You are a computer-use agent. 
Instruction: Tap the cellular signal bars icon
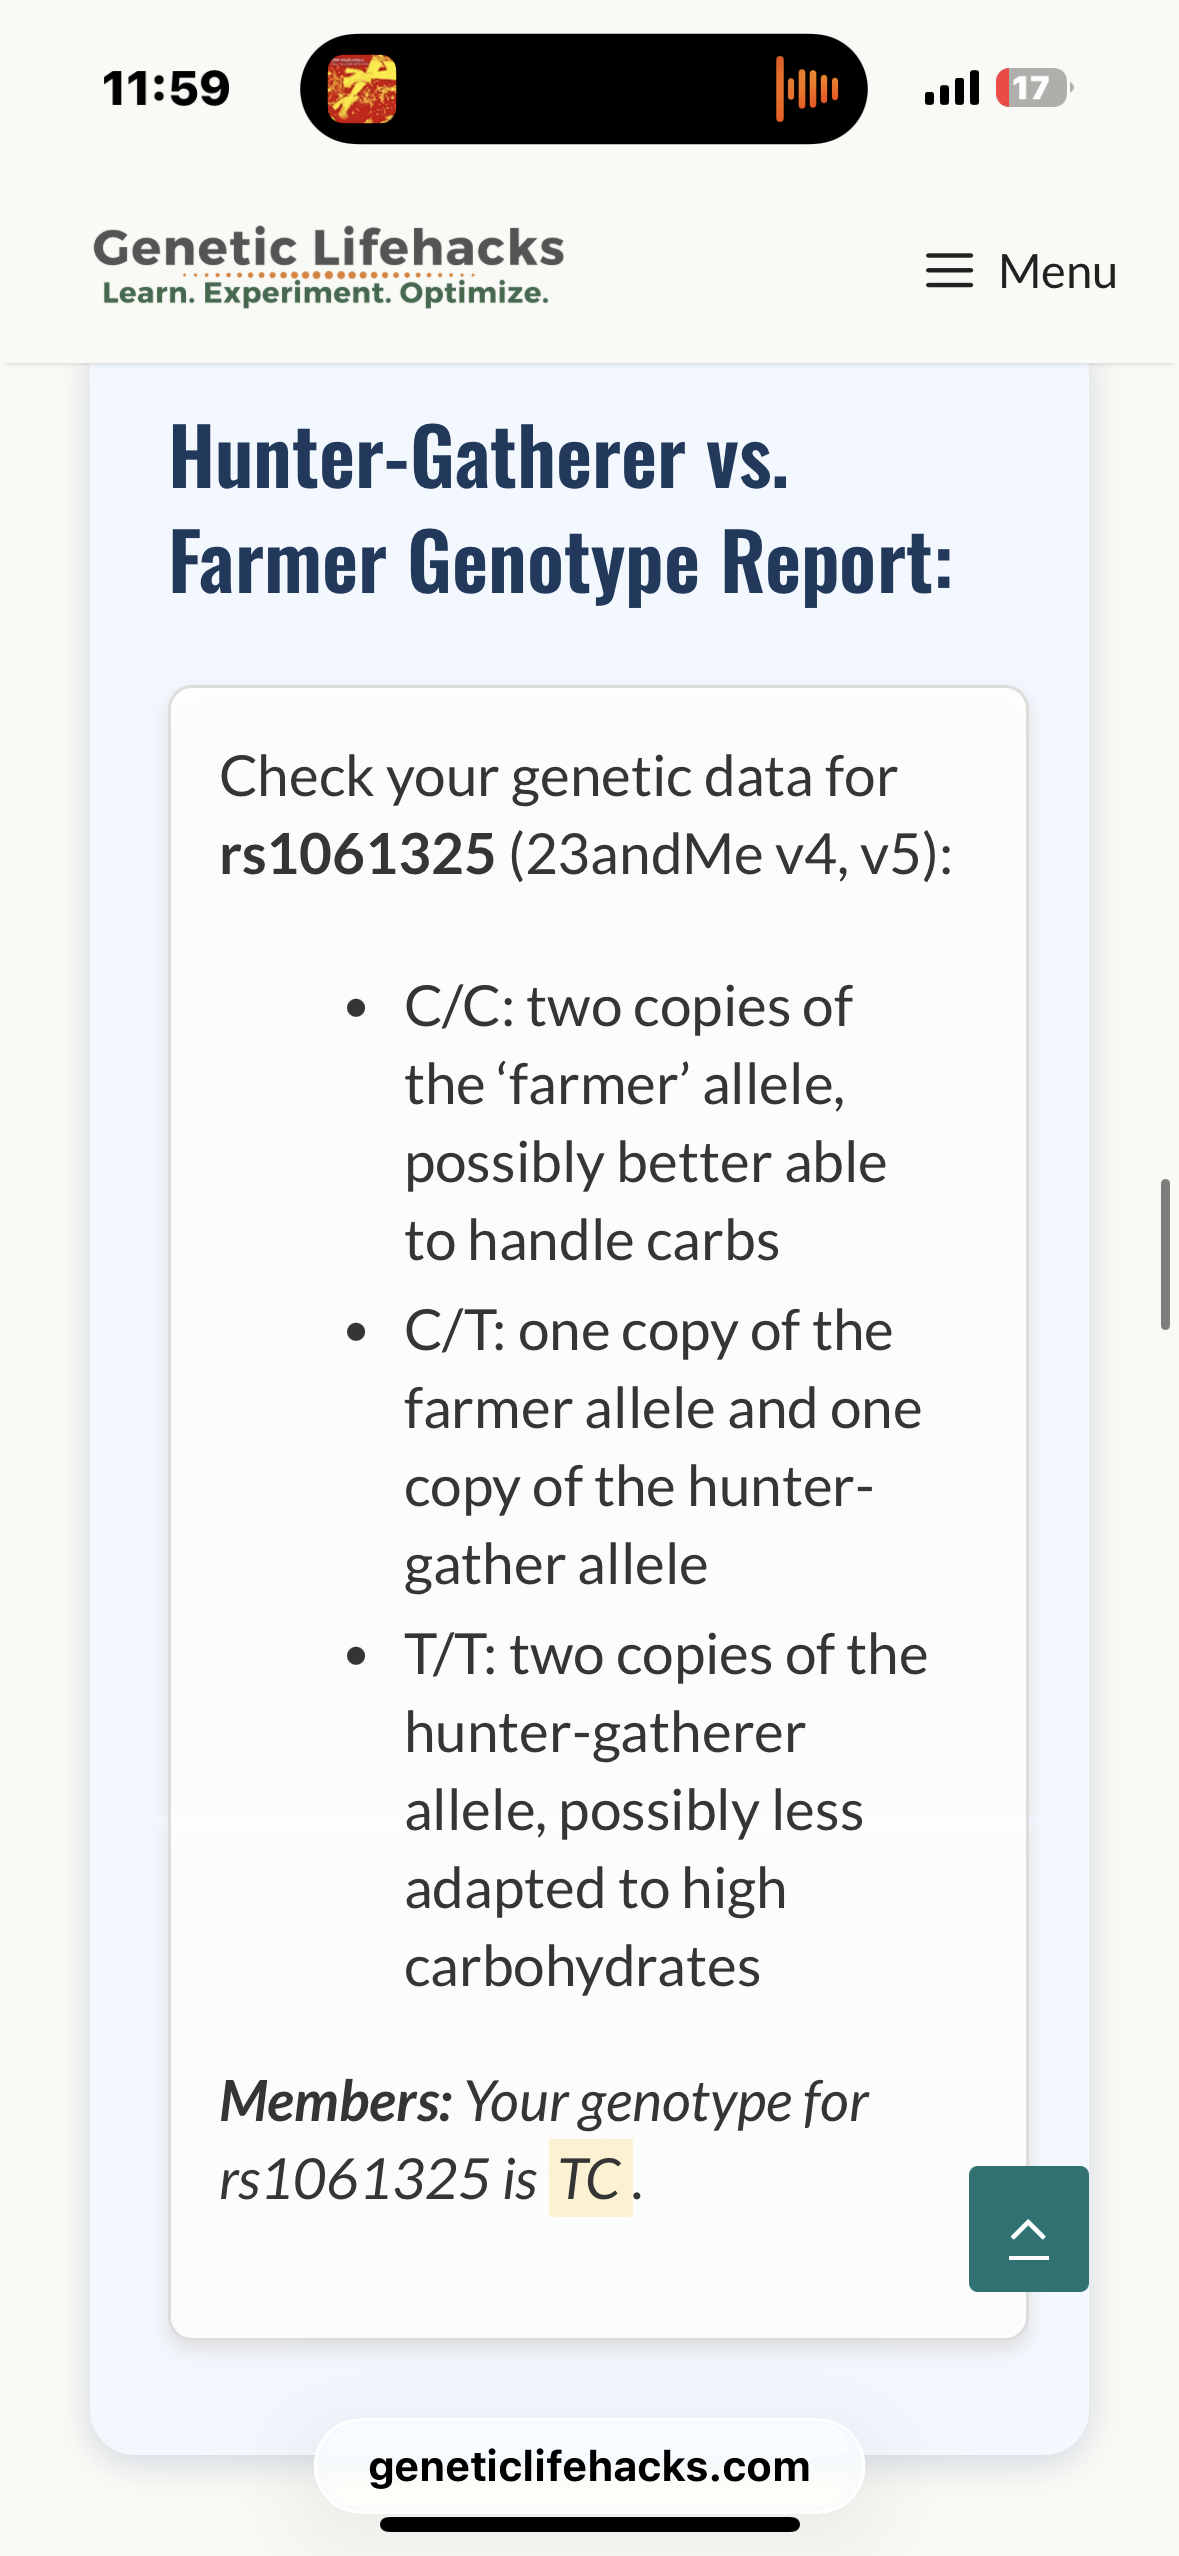click(951, 89)
